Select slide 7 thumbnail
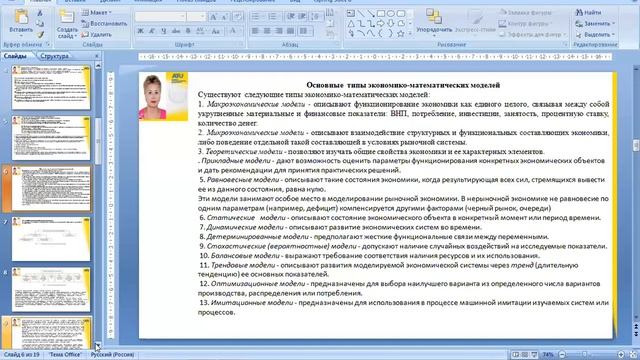Image resolution: width=640 pixels, height=360 pixels. (x=51, y=239)
